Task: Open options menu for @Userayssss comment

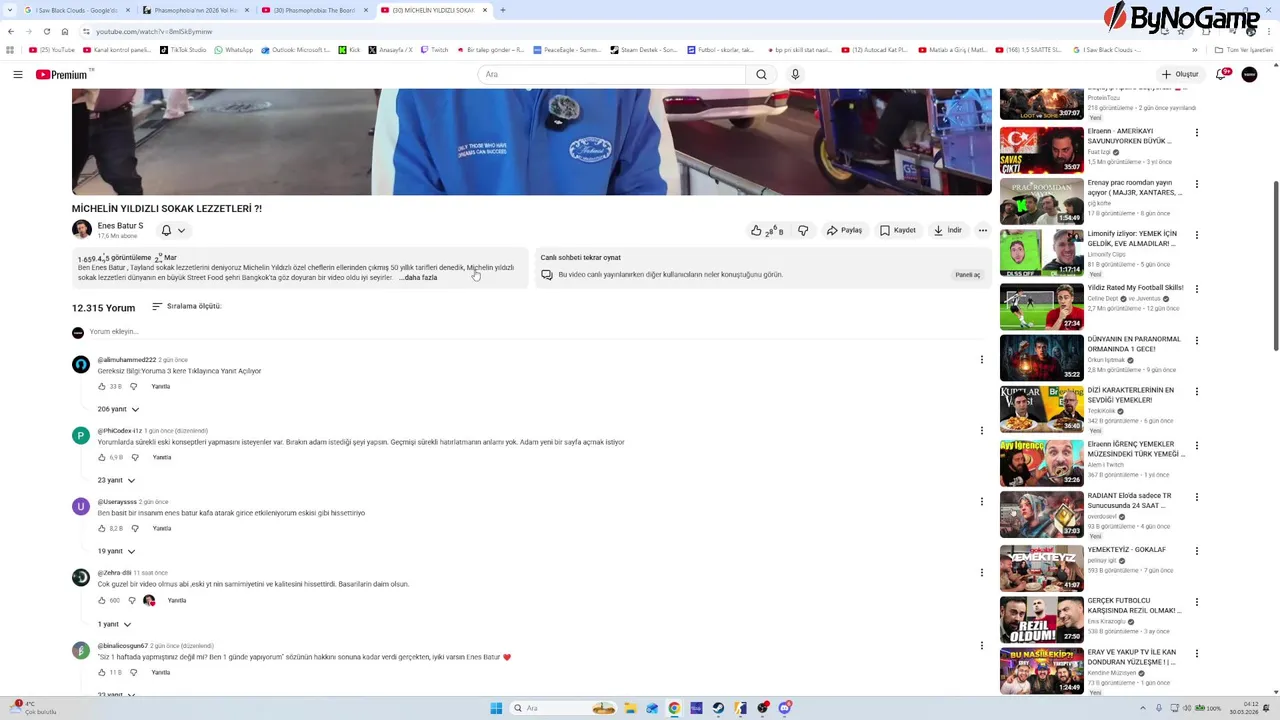Action: 981,501
